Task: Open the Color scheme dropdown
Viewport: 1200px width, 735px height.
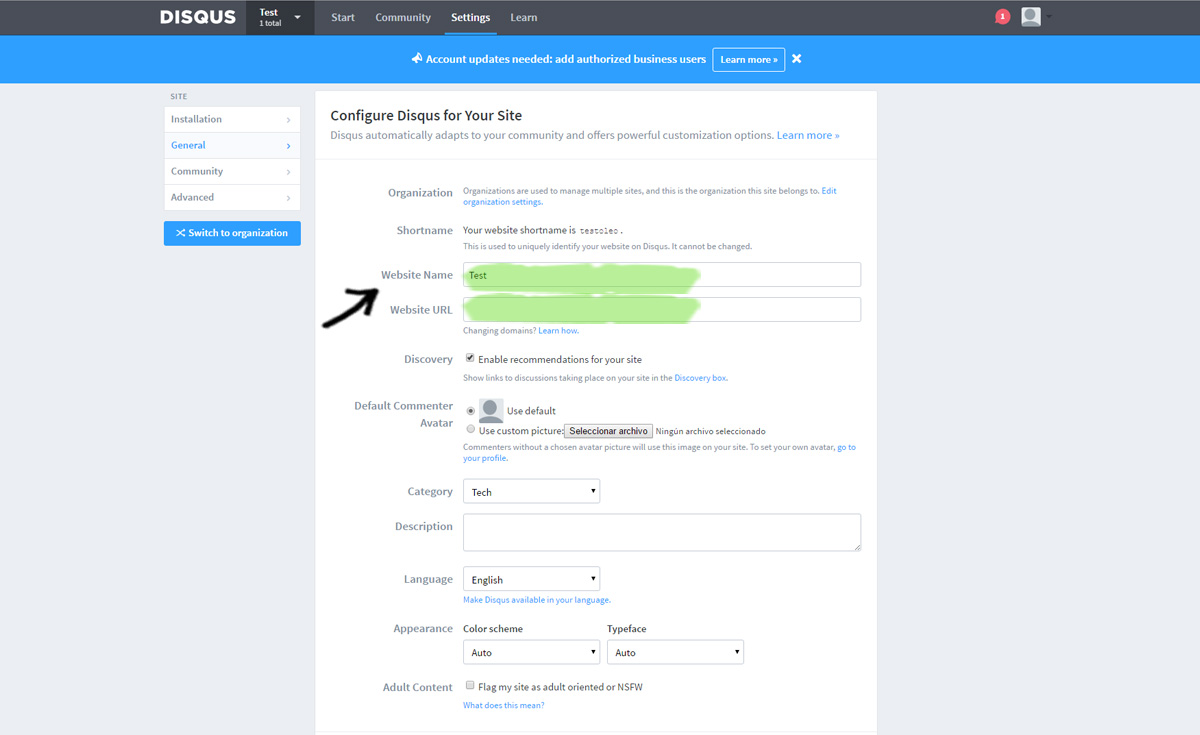Action: point(531,652)
